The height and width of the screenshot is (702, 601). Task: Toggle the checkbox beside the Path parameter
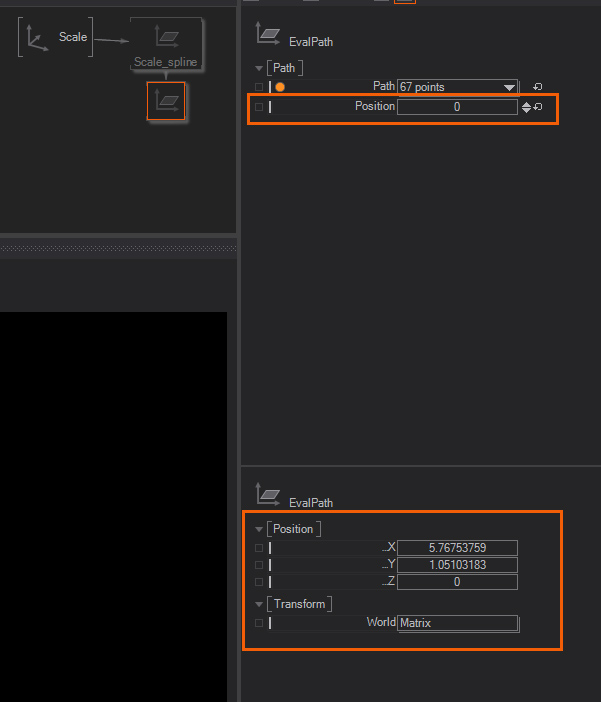(259, 87)
